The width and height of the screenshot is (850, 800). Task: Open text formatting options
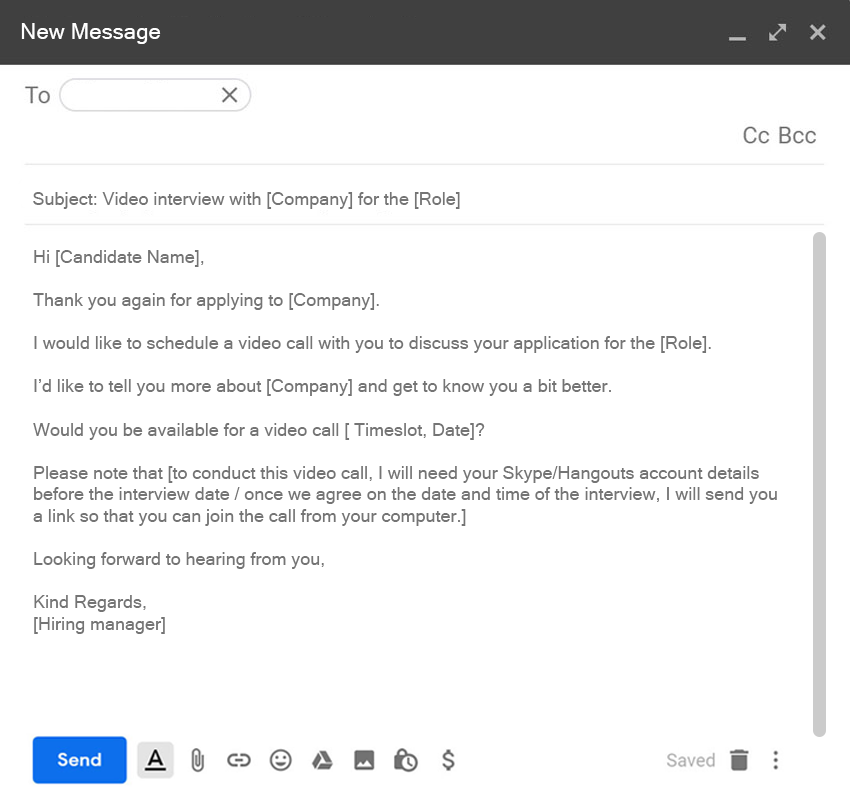click(155, 760)
